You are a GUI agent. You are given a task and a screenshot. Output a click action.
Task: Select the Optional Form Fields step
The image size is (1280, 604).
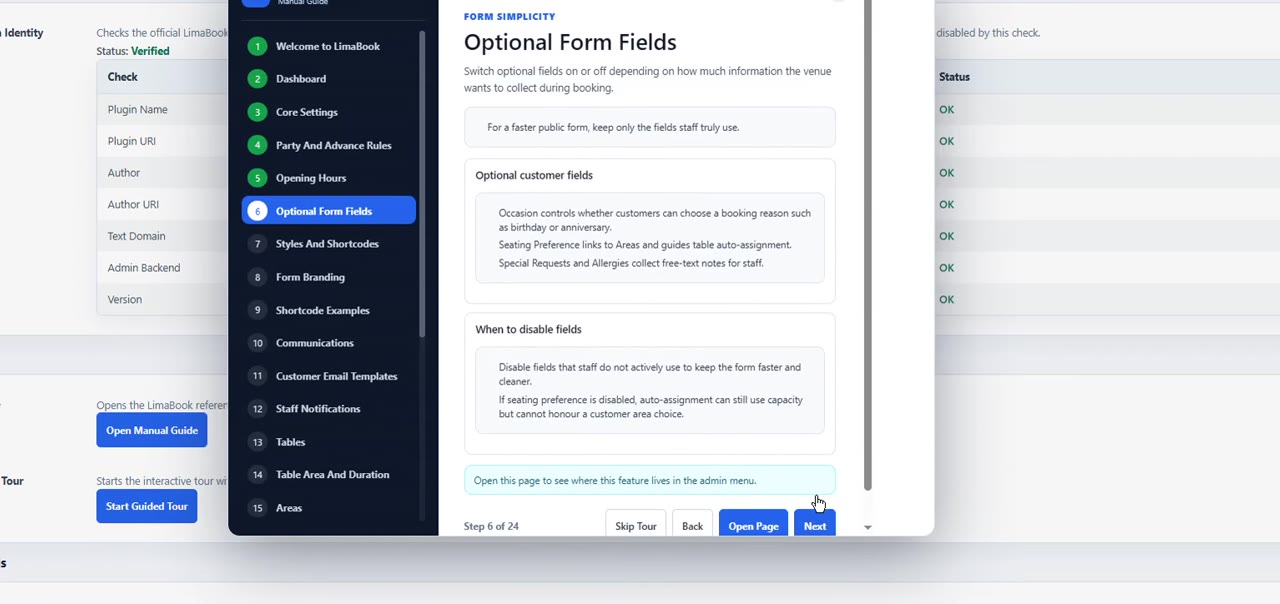[328, 211]
